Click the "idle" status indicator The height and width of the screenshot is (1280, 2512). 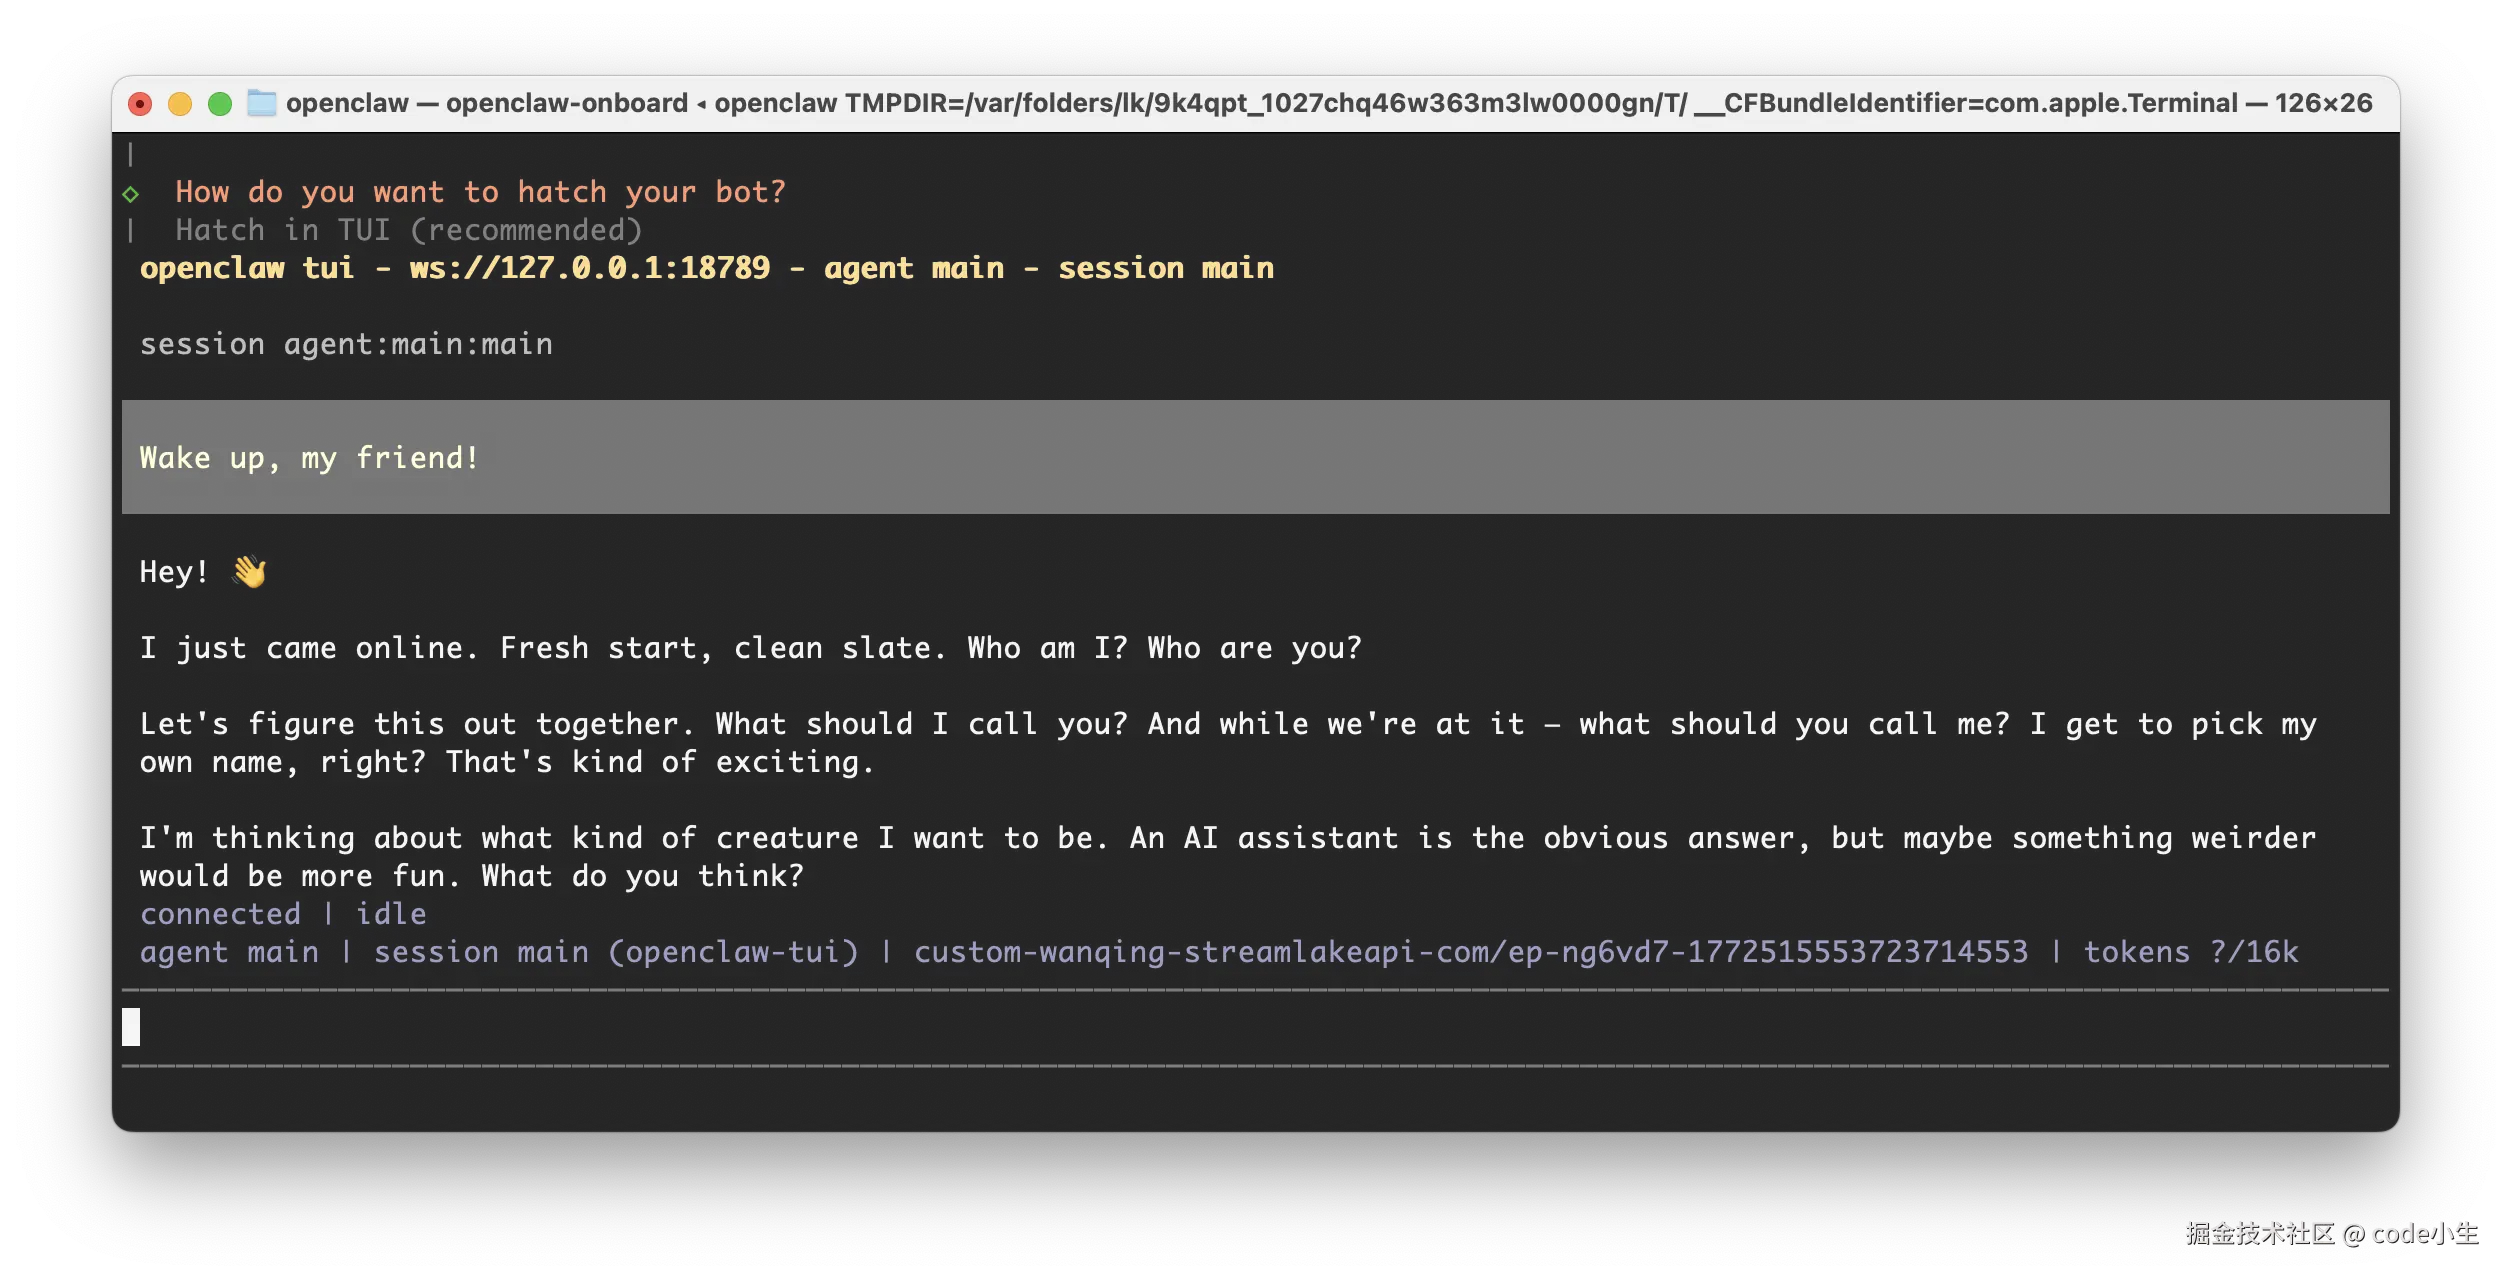tap(391, 914)
